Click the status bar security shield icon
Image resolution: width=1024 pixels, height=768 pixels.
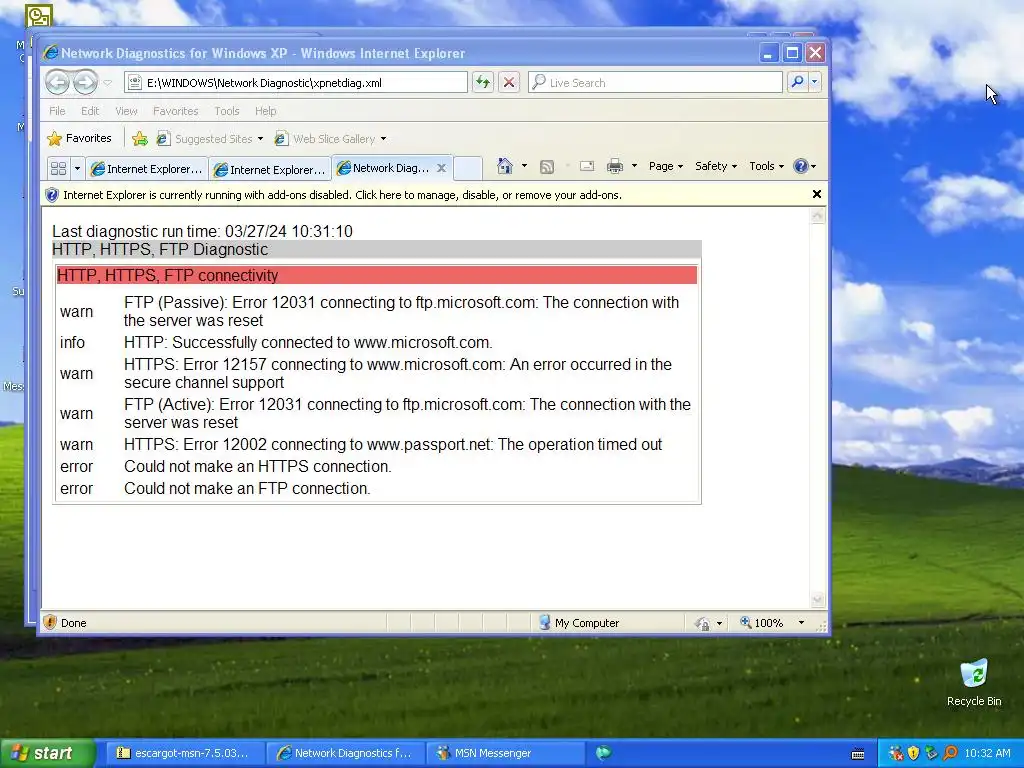coord(50,622)
